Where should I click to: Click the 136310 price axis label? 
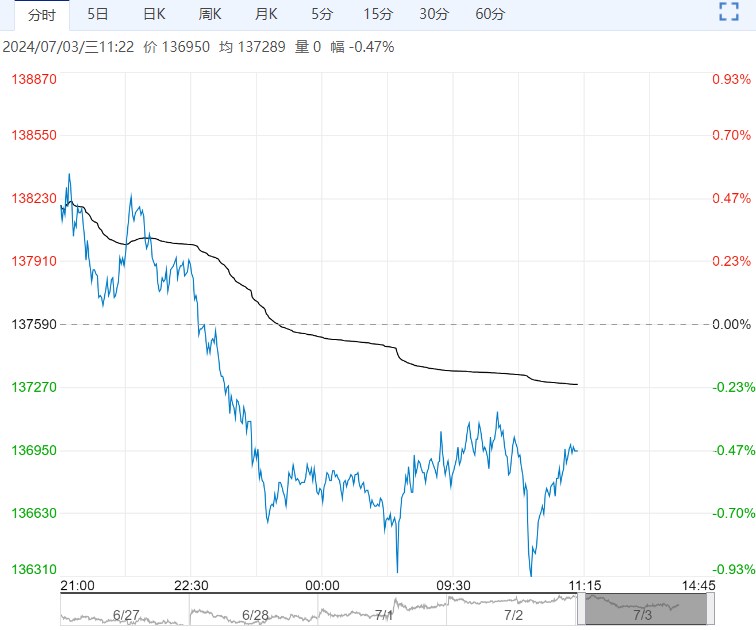(x=34, y=569)
